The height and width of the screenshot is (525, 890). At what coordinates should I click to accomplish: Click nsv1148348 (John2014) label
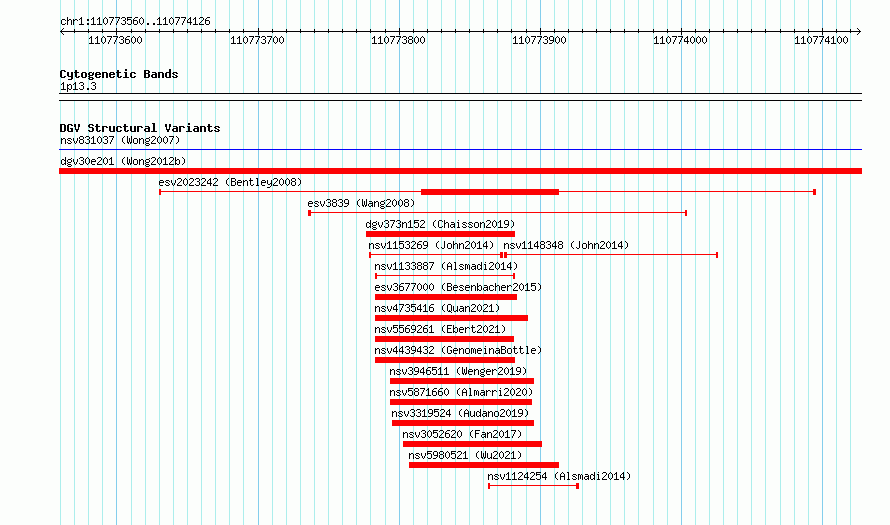pyautogui.click(x=566, y=245)
